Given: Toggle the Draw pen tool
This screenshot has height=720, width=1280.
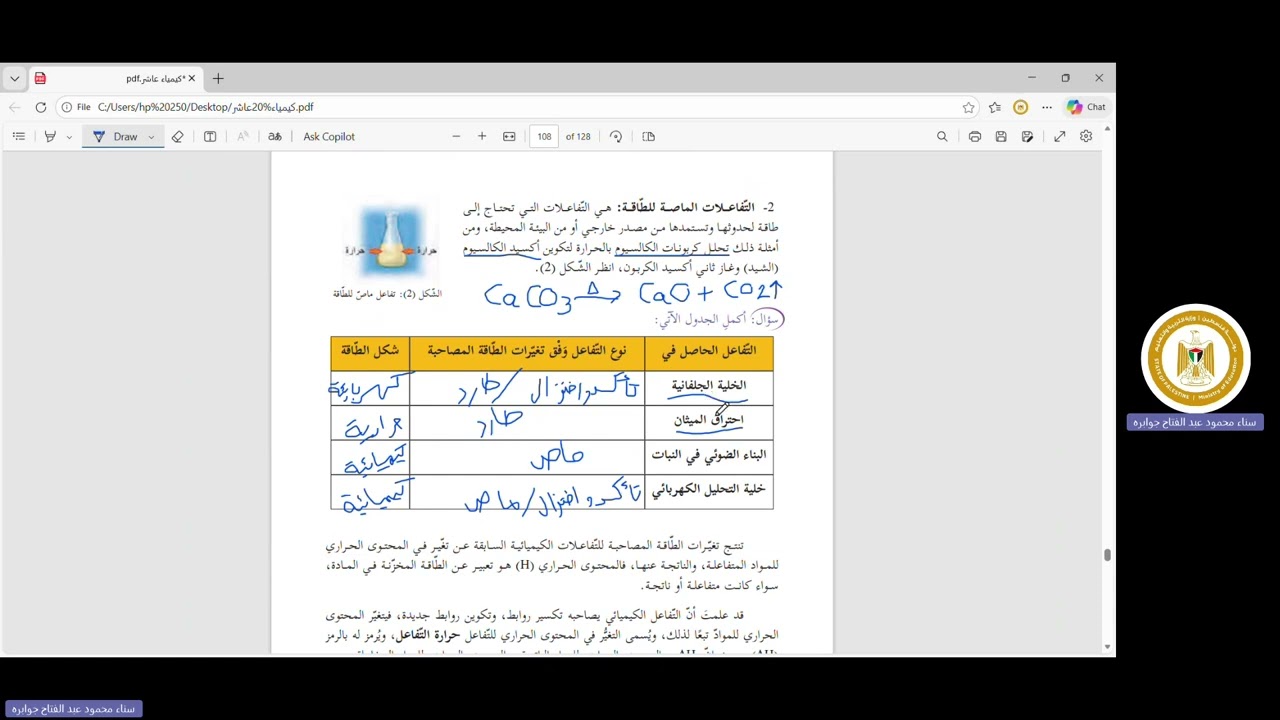Looking at the screenshot, I should [x=116, y=137].
